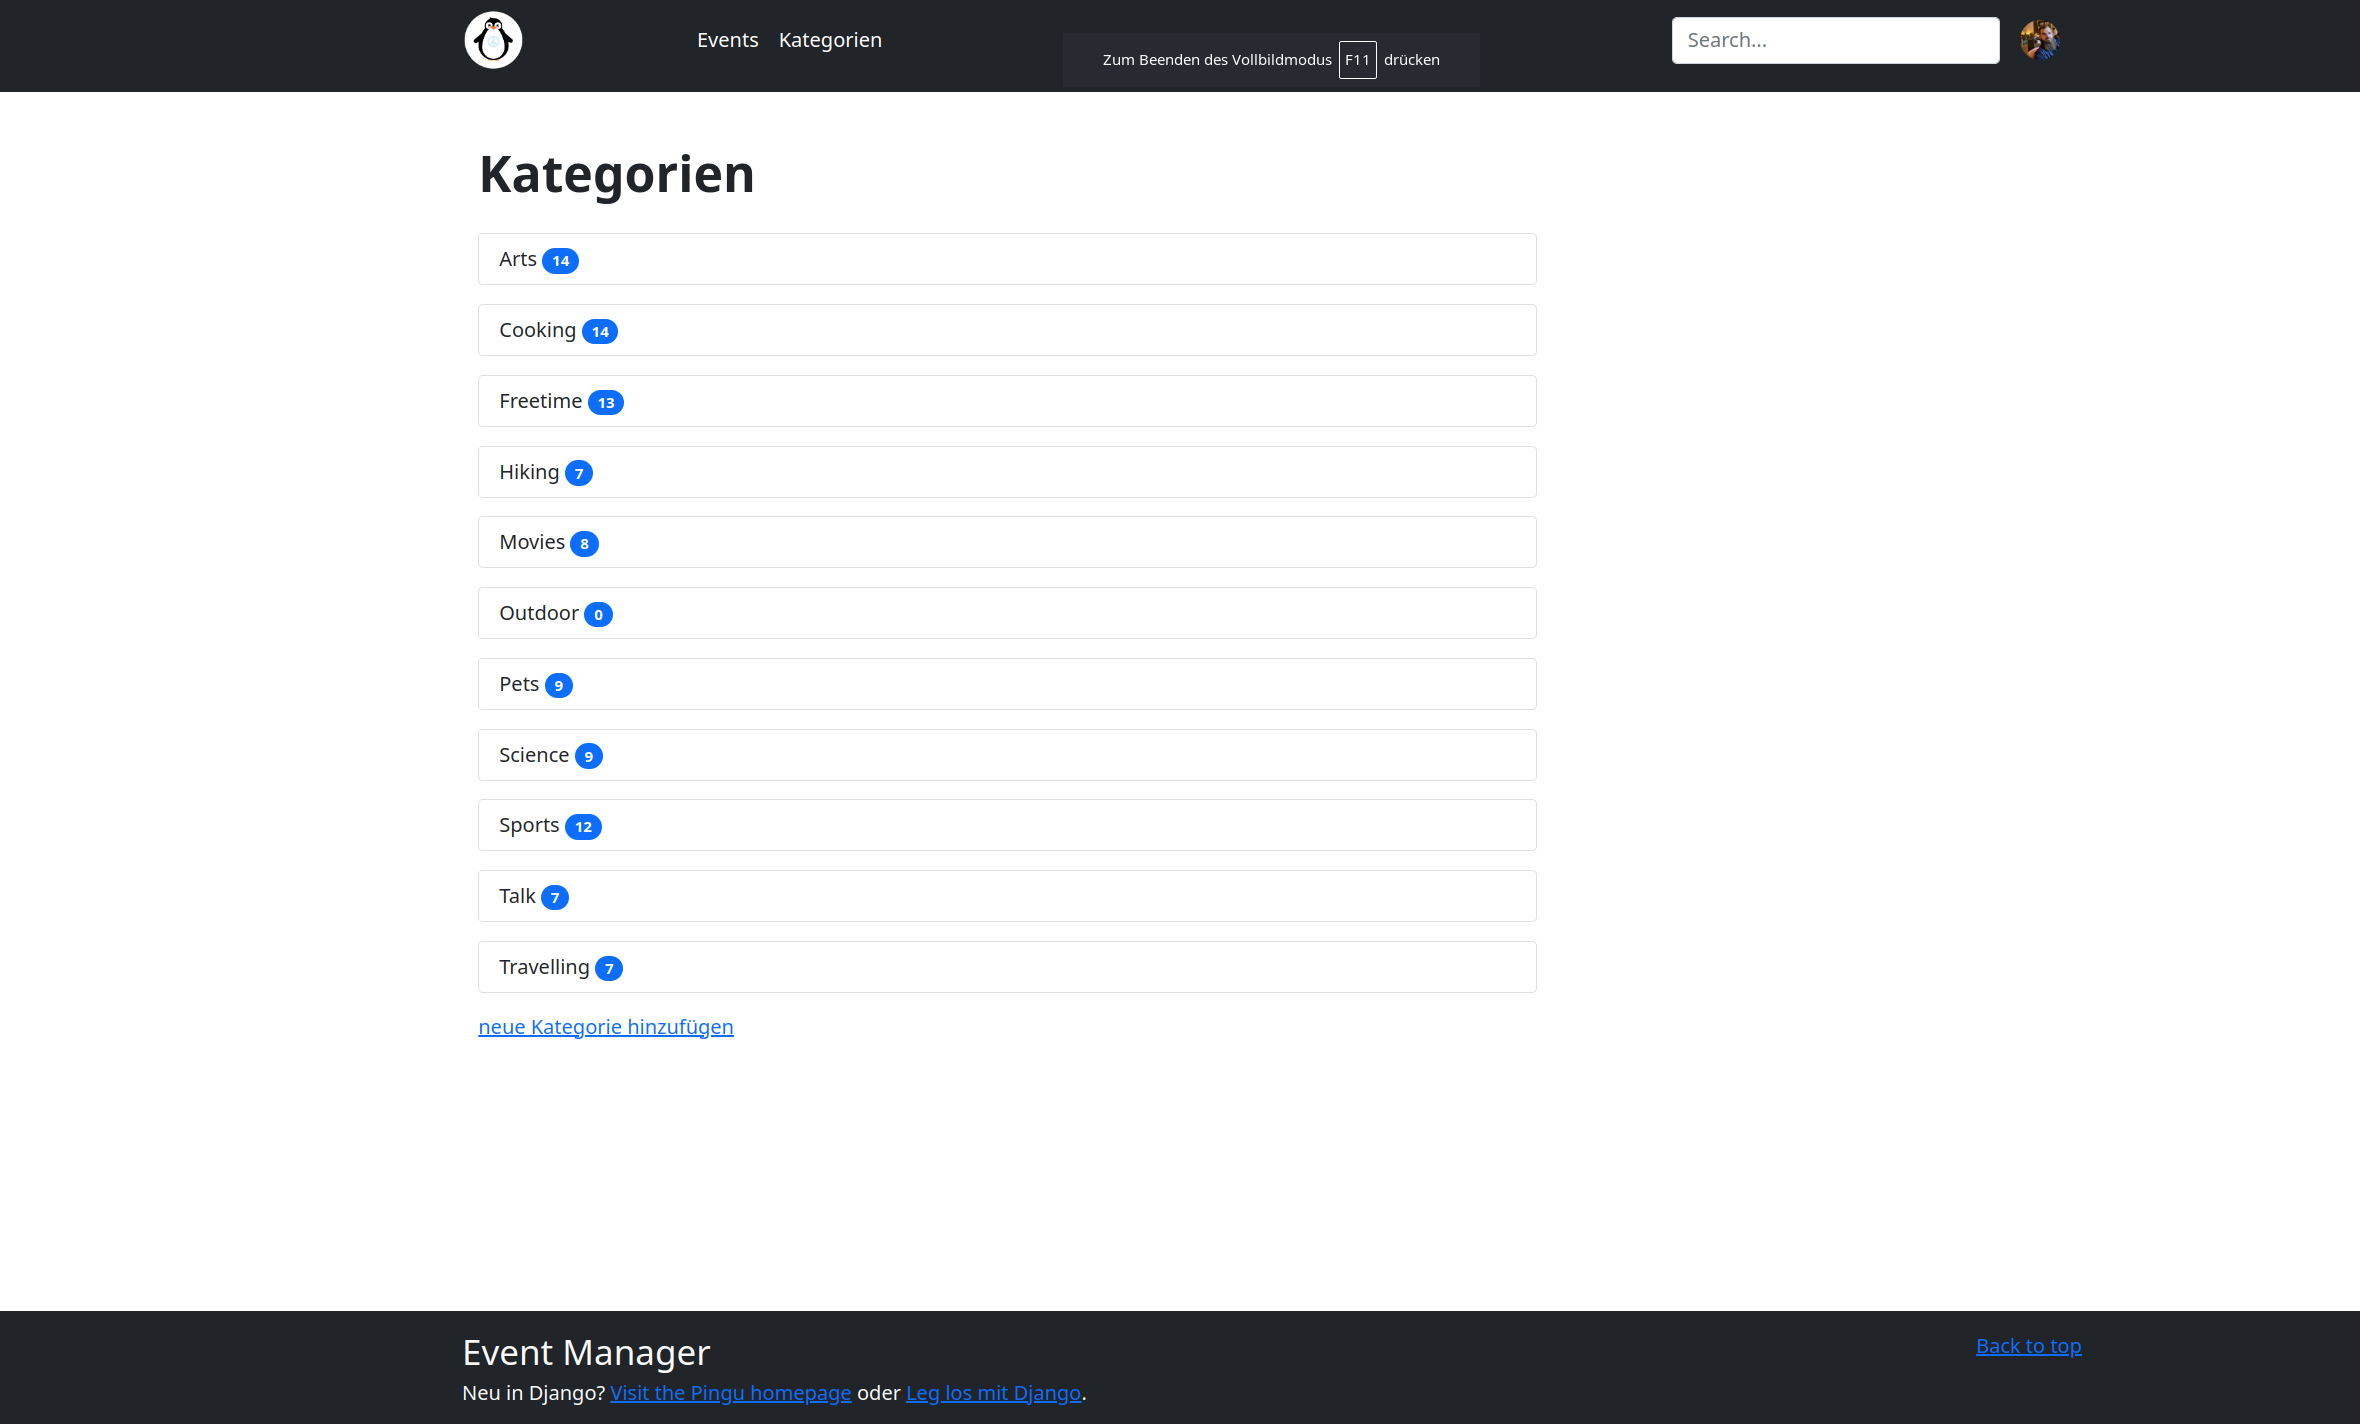This screenshot has width=2360, height=1424.
Task: Click the neue Kategorie hinzufügen link
Action: (x=605, y=1026)
